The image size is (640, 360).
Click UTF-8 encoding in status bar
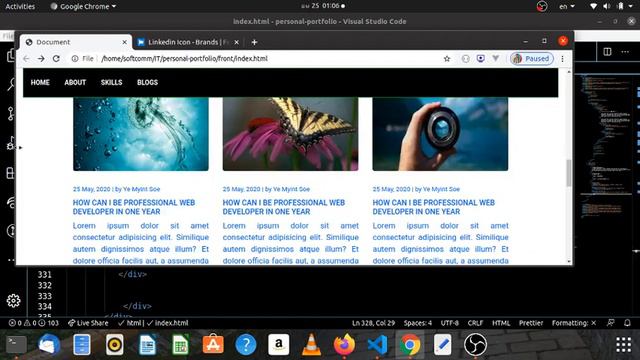coord(449,323)
